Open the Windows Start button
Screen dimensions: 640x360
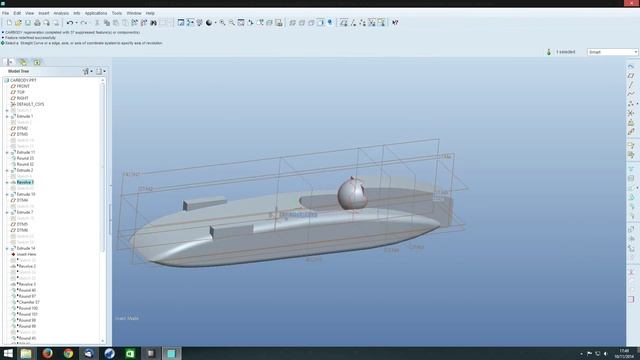tap(8, 353)
